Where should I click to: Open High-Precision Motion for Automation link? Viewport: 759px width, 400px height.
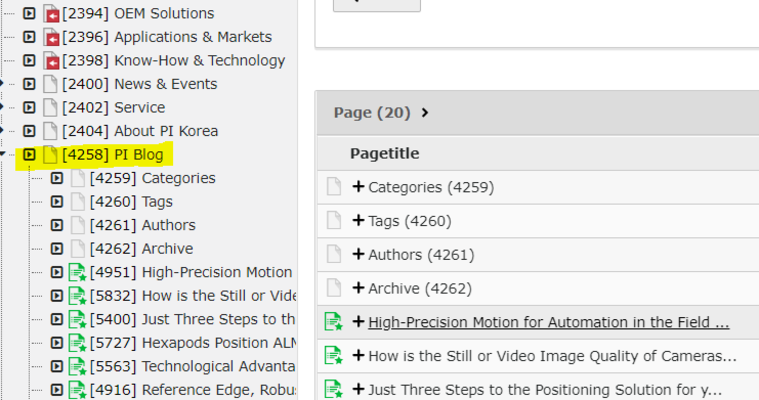[x=548, y=323]
